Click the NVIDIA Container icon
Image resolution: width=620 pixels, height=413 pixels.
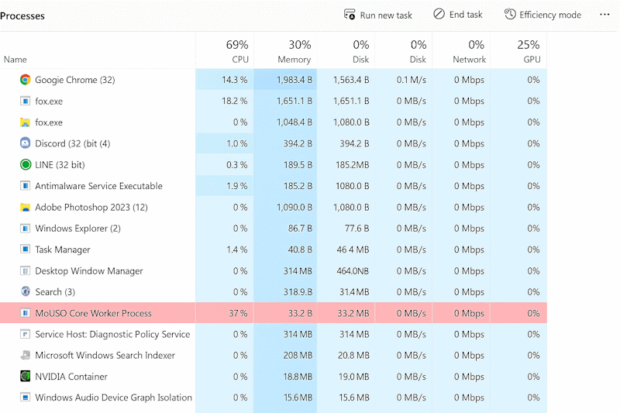25,376
